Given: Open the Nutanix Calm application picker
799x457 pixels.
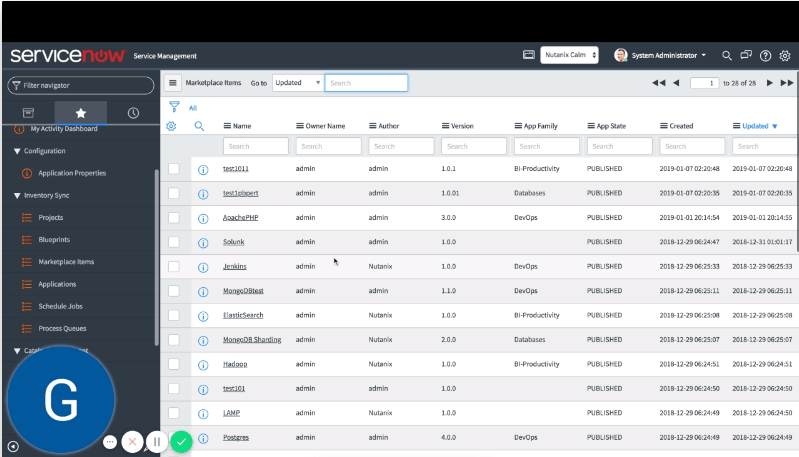Looking at the screenshot, I should [570, 55].
